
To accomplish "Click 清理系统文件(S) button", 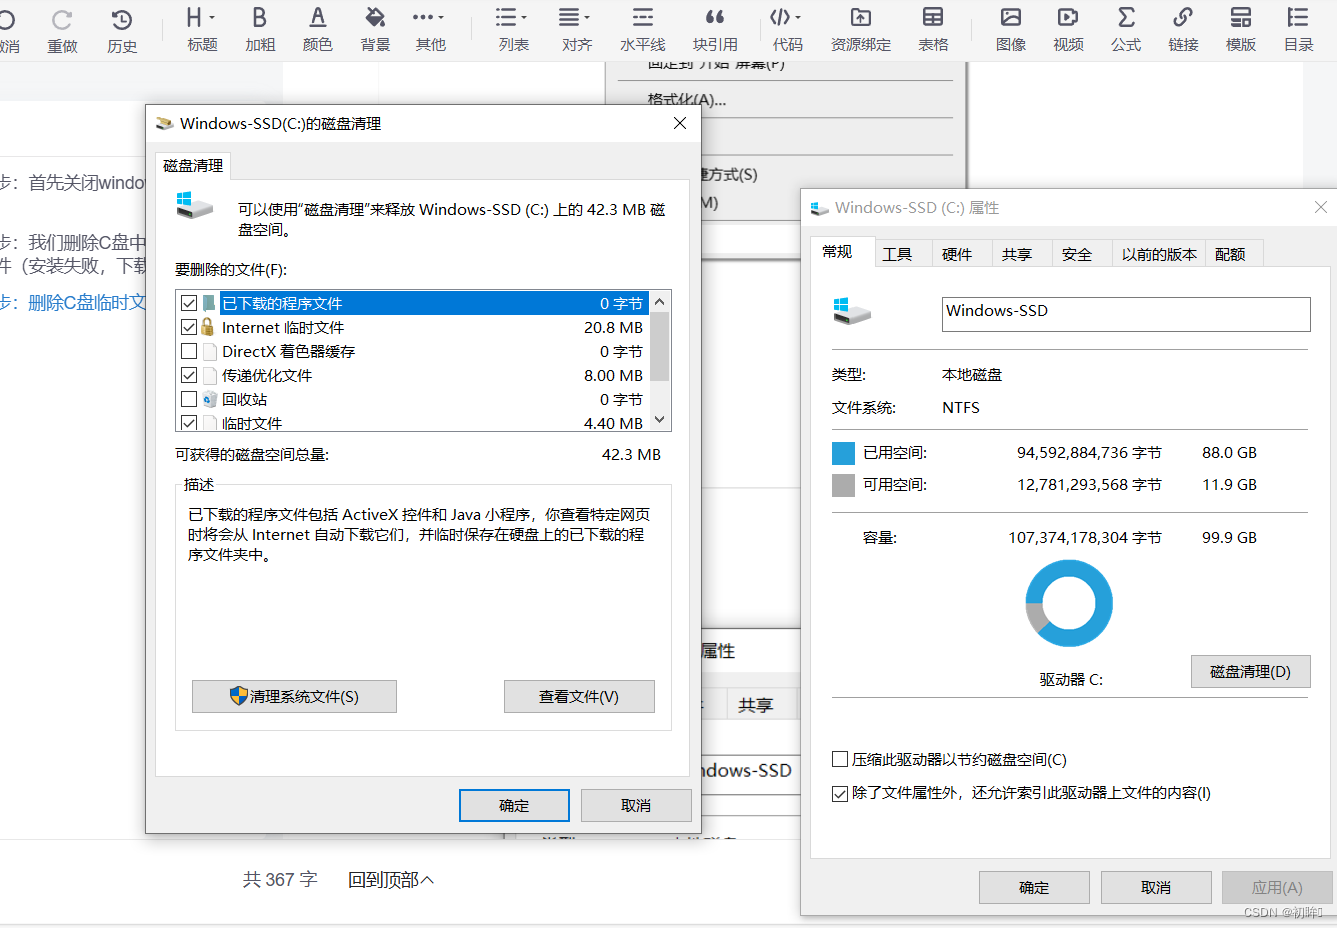I will point(294,696).
